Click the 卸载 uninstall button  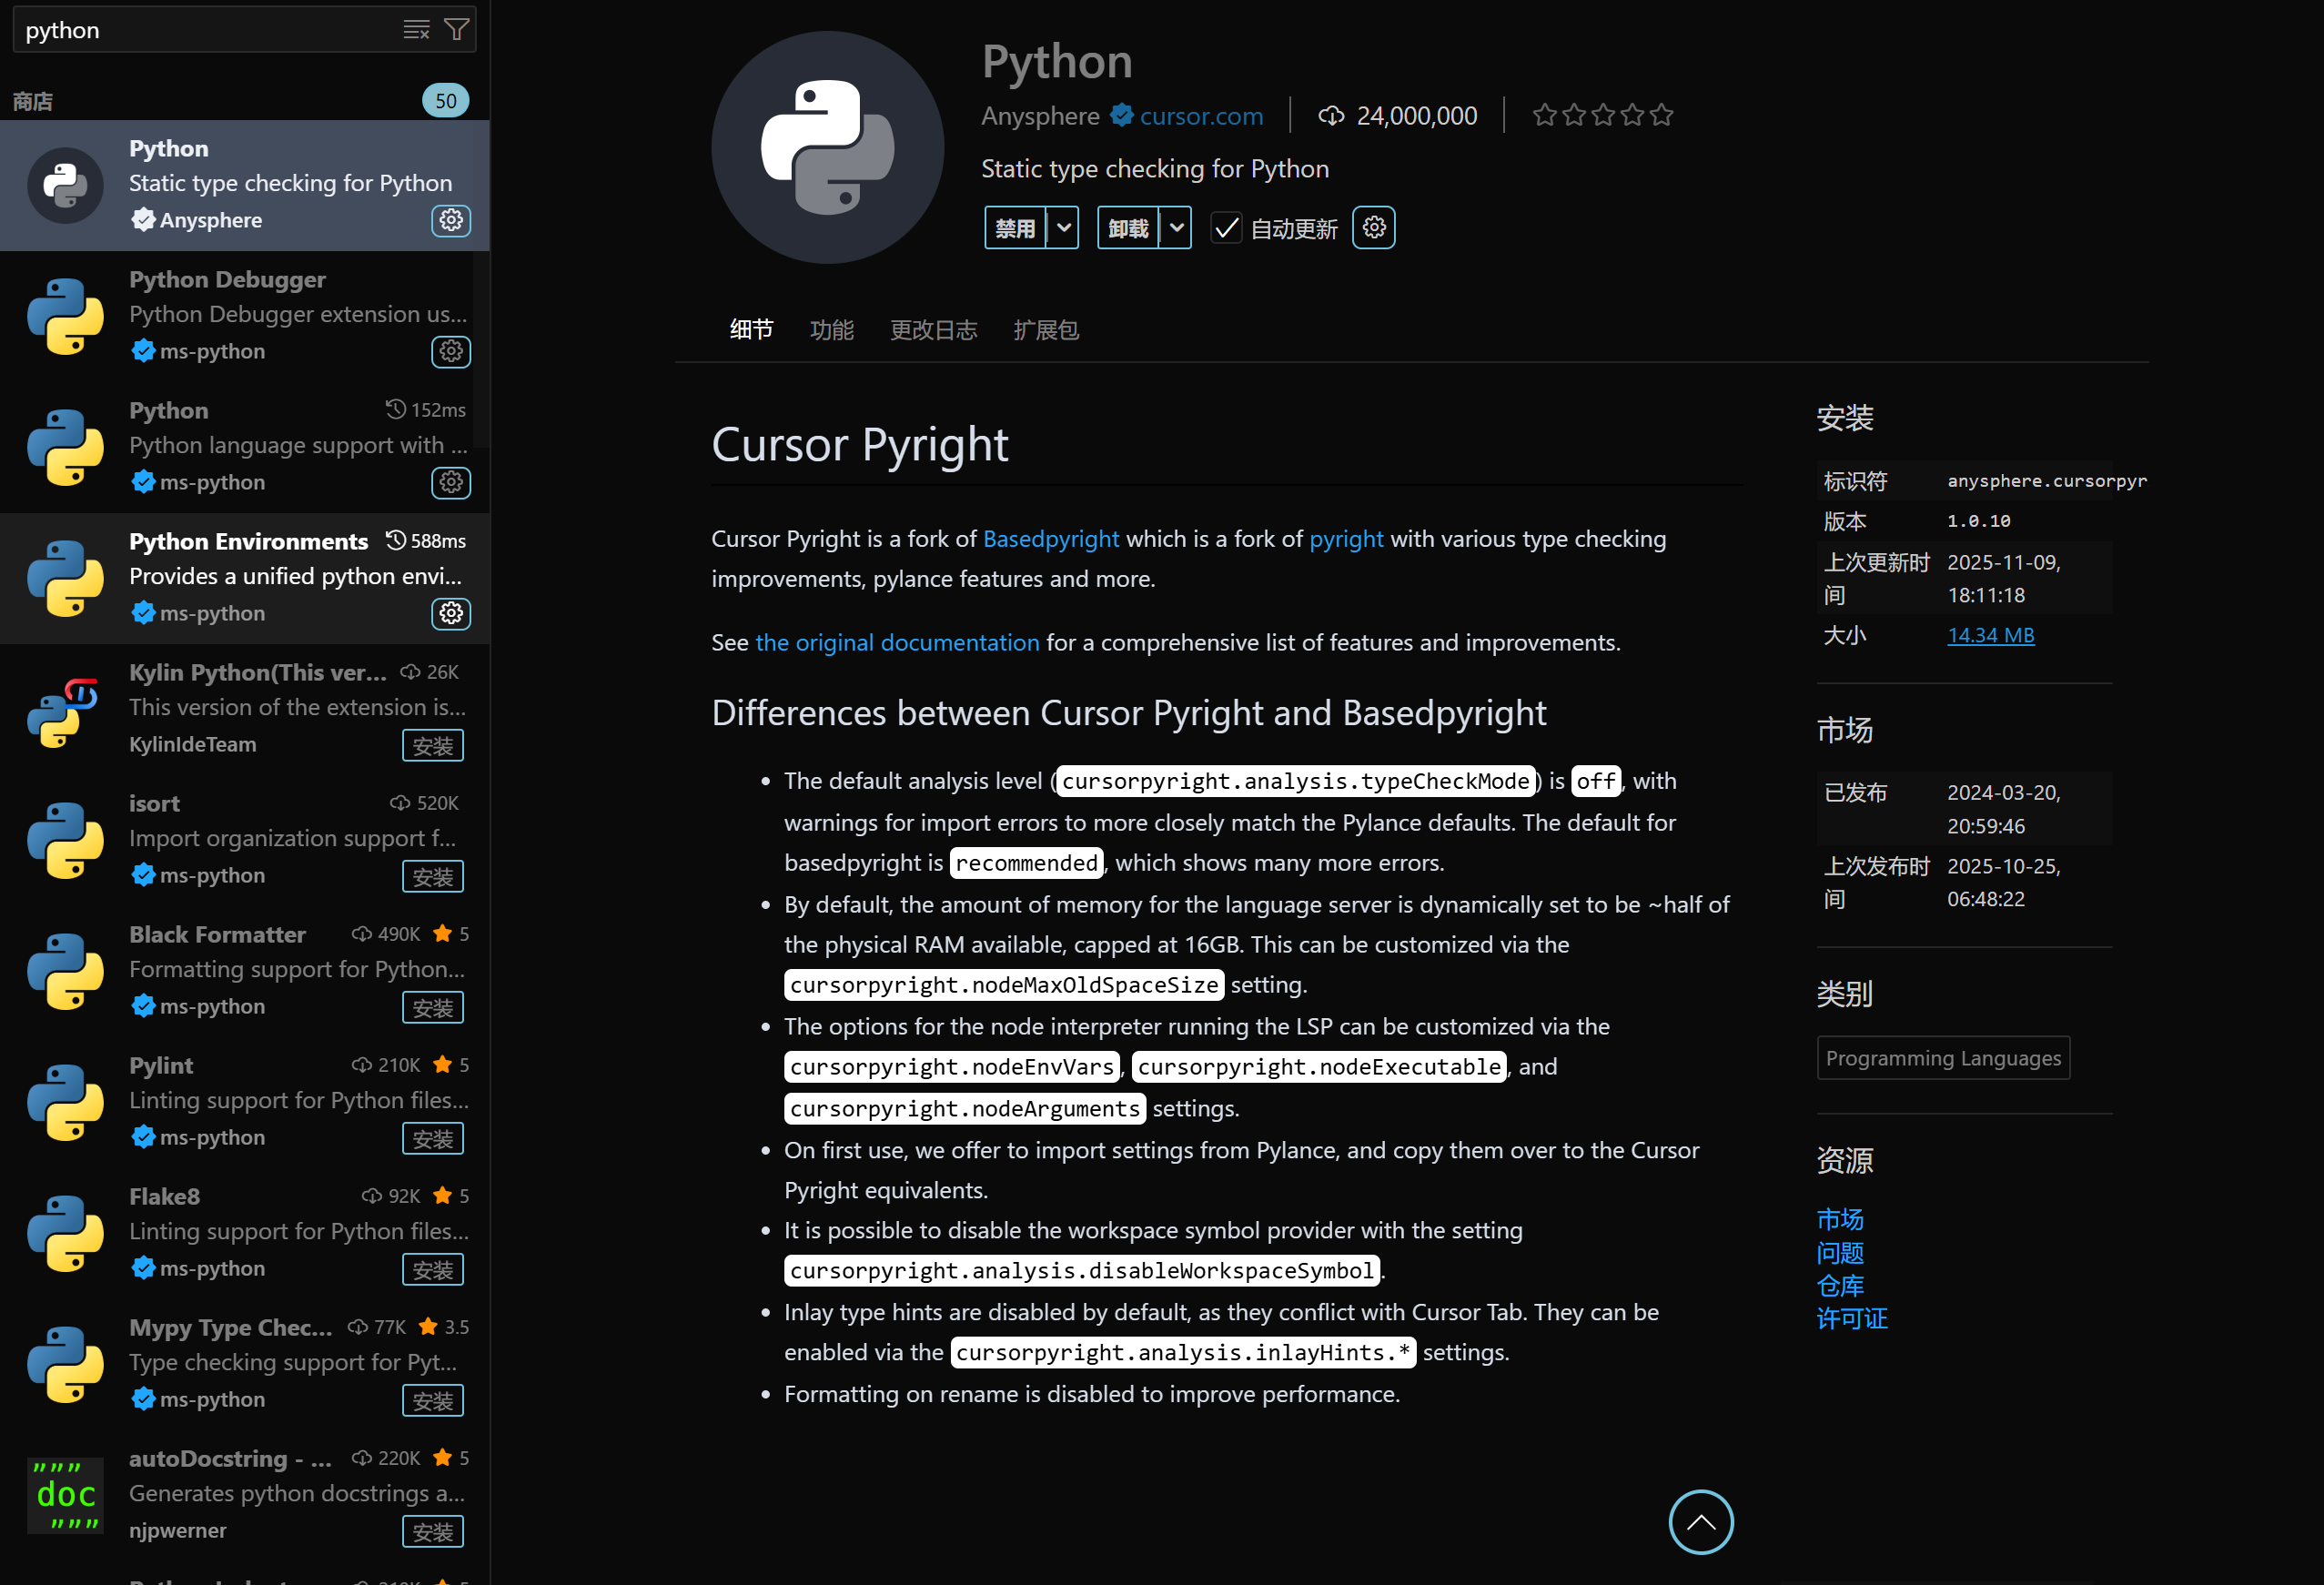tap(1127, 228)
